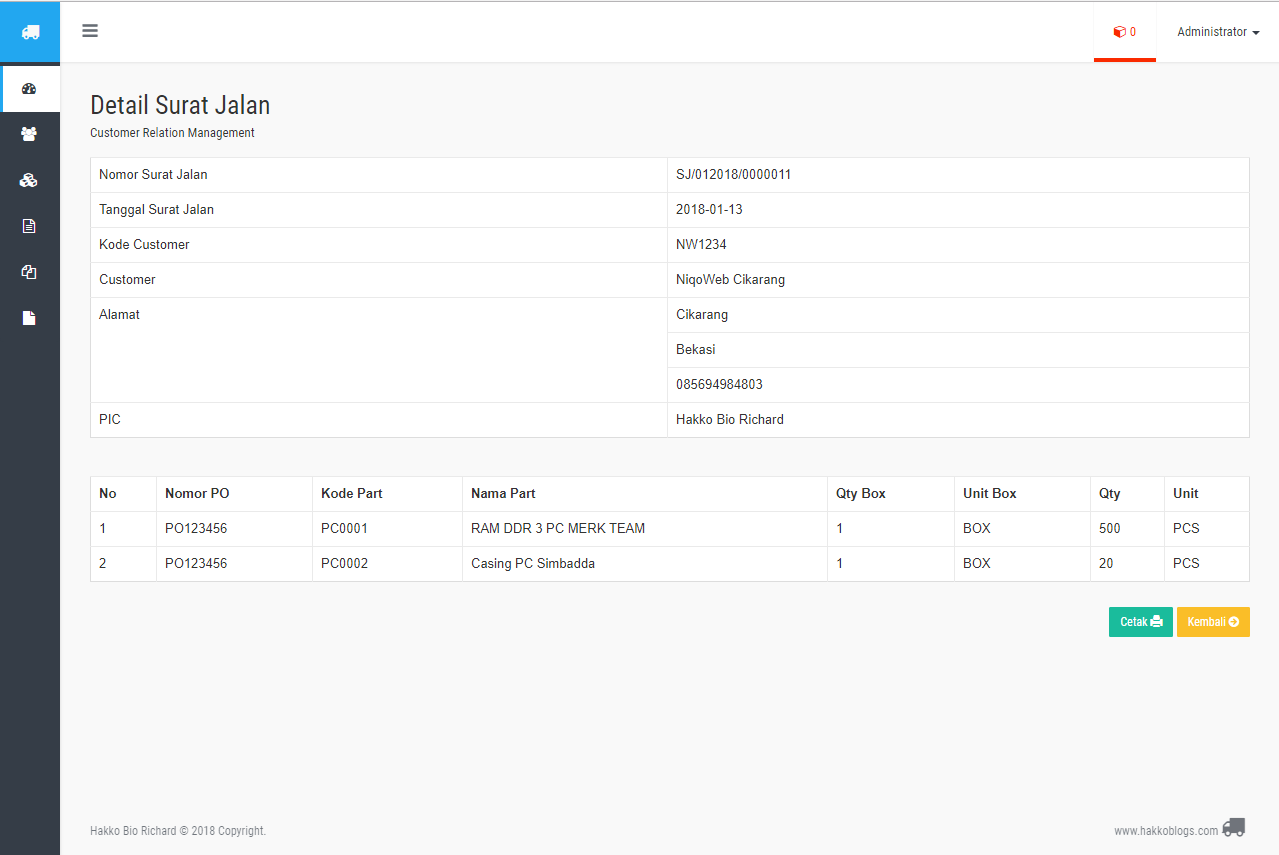
Task: Open the text document sidebar icon
Action: (29, 226)
